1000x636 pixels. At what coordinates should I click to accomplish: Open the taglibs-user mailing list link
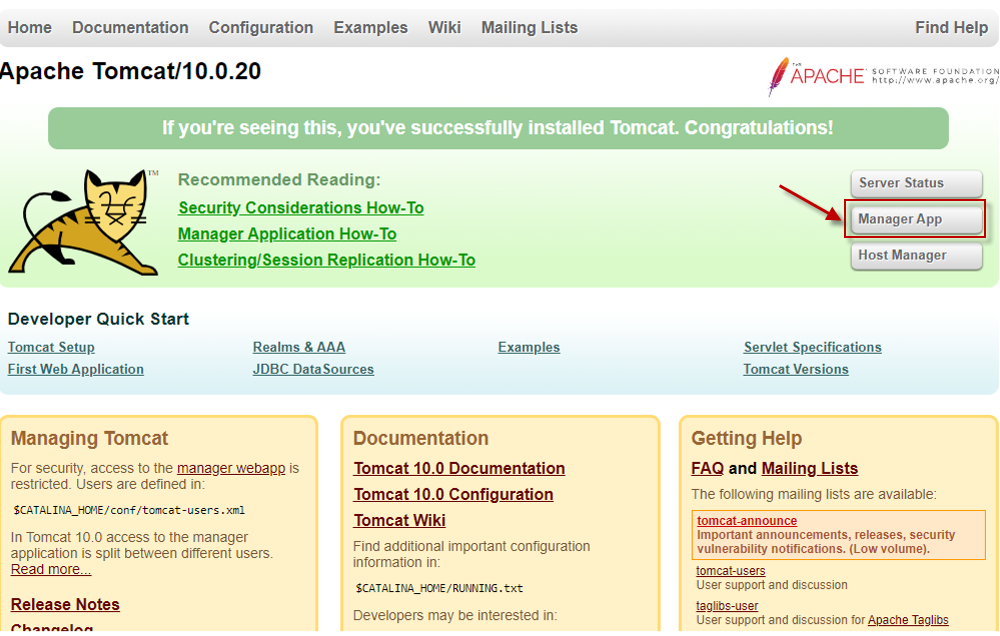727,606
